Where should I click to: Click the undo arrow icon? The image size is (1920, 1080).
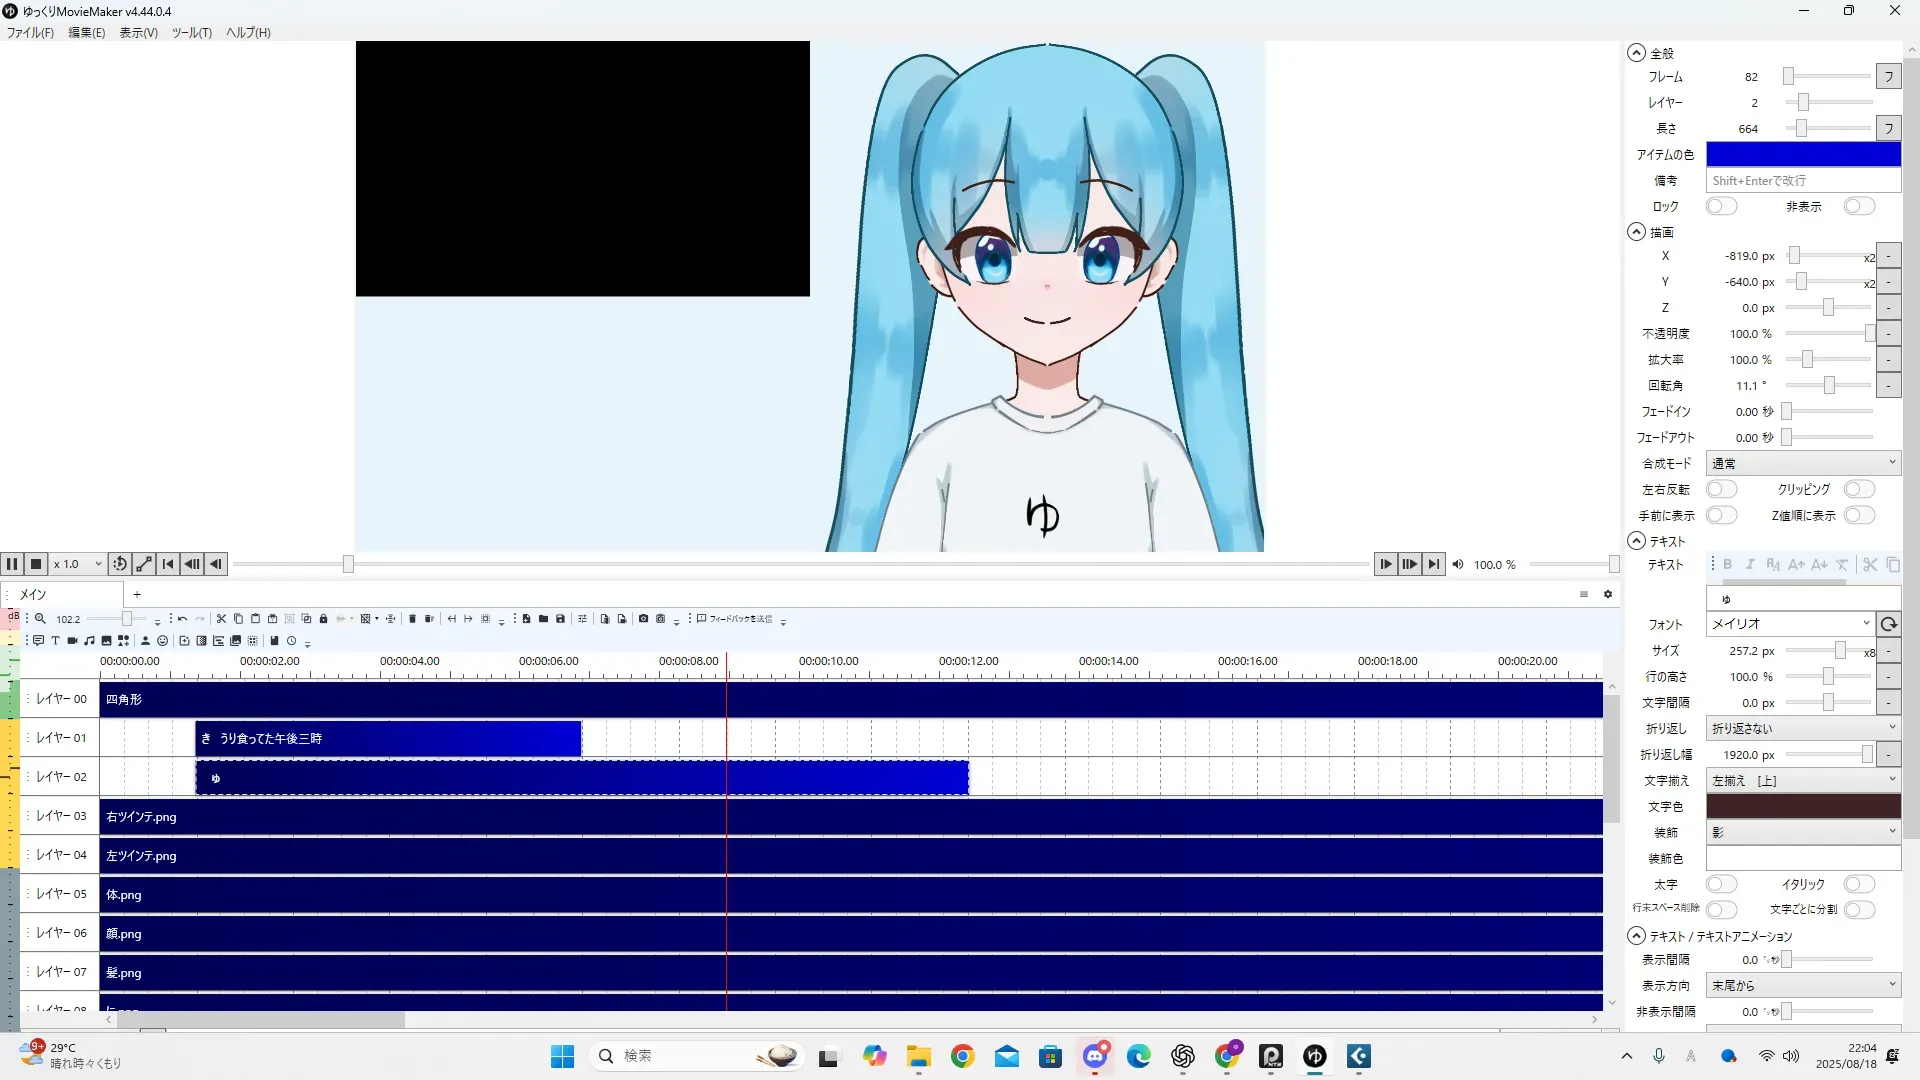(x=182, y=619)
